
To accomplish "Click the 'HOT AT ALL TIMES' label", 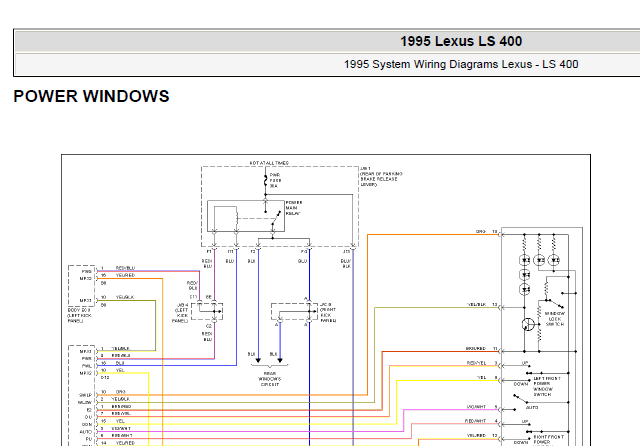I will (x=269, y=163).
